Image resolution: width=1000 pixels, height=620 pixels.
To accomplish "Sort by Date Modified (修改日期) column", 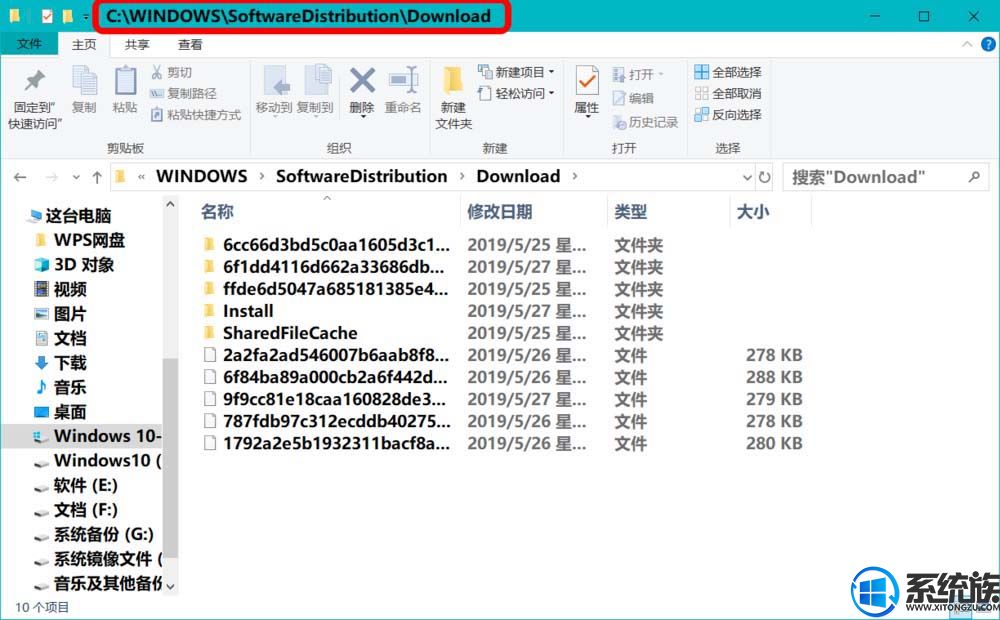I will click(500, 212).
